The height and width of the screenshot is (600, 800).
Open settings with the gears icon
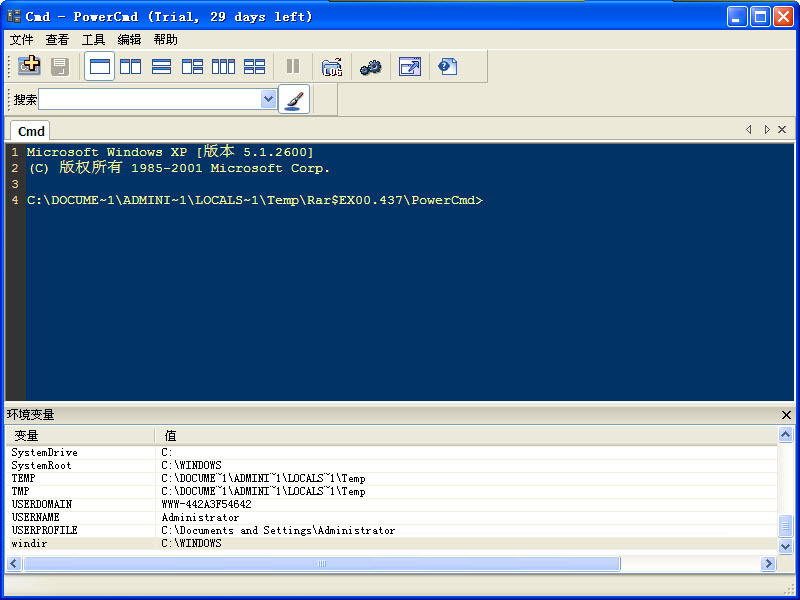371,67
